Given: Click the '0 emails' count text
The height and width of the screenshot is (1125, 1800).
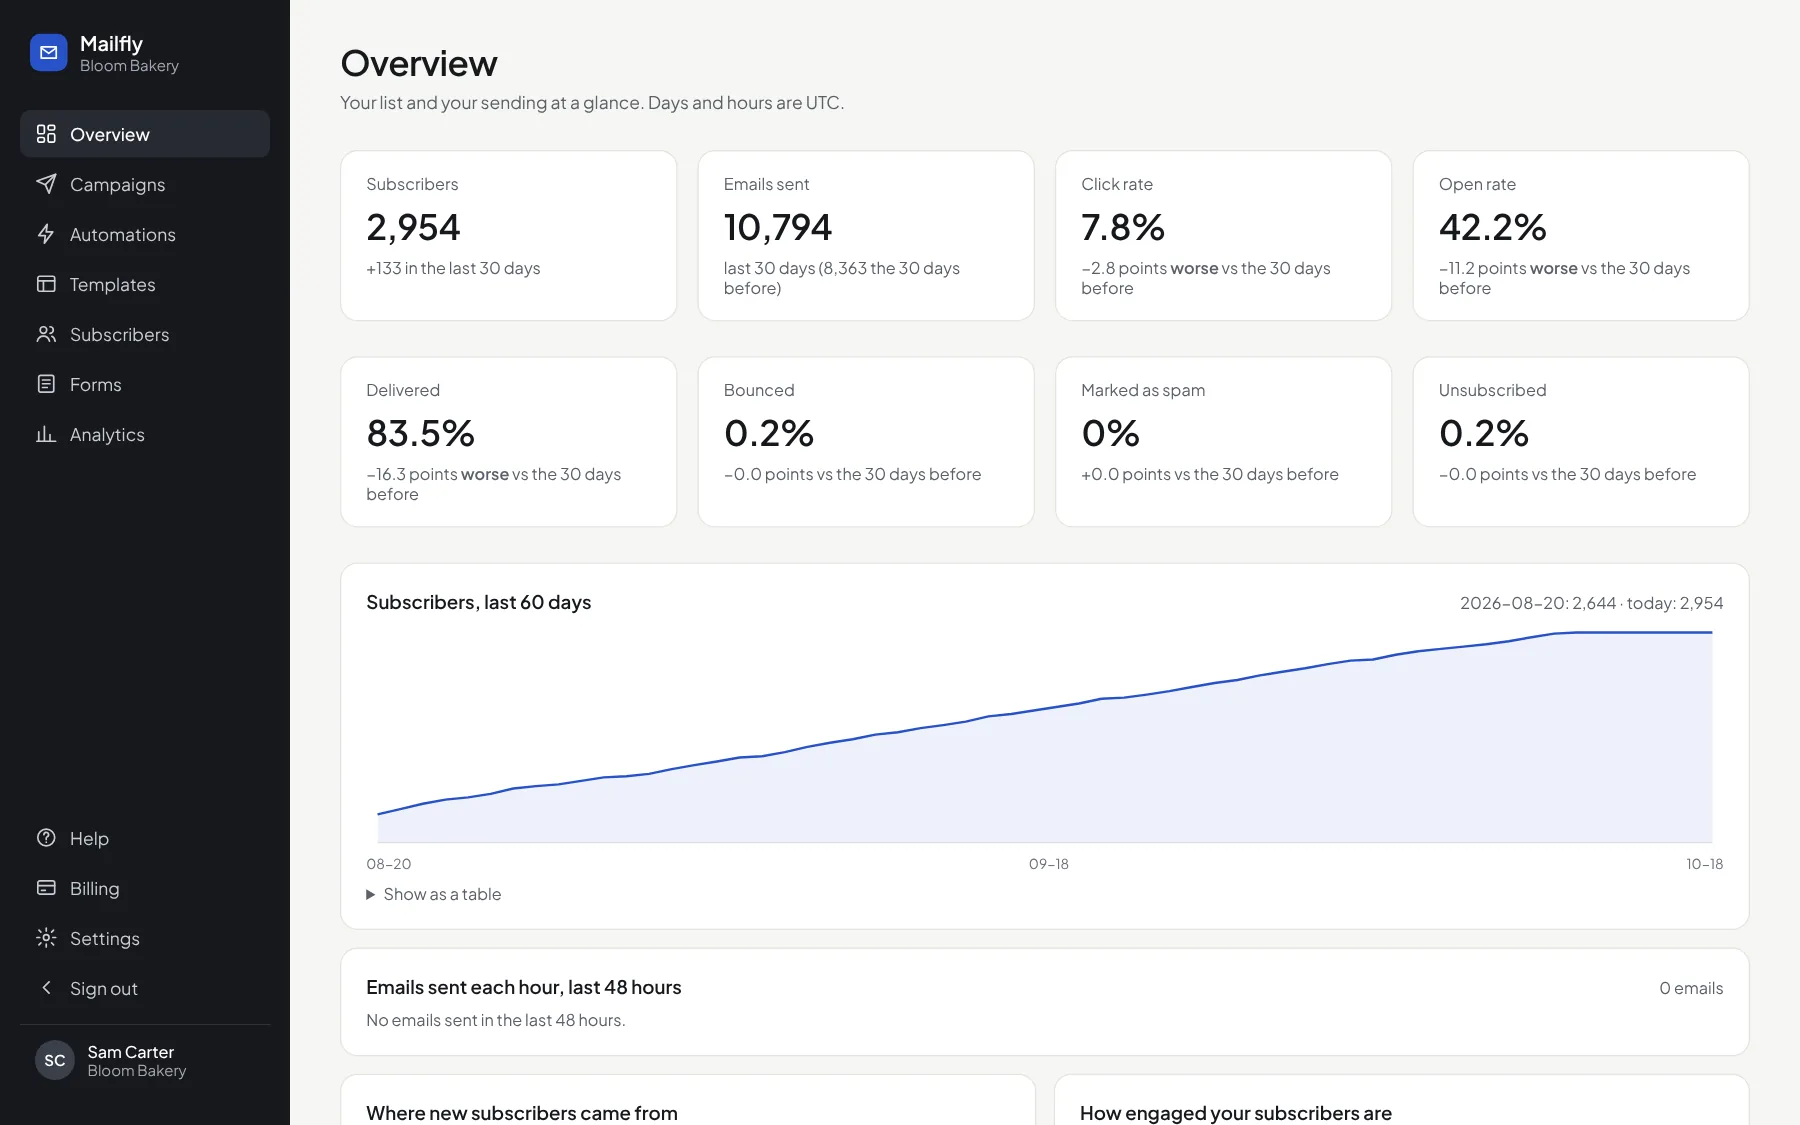Looking at the screenshot, I should tap(1691, 988).
